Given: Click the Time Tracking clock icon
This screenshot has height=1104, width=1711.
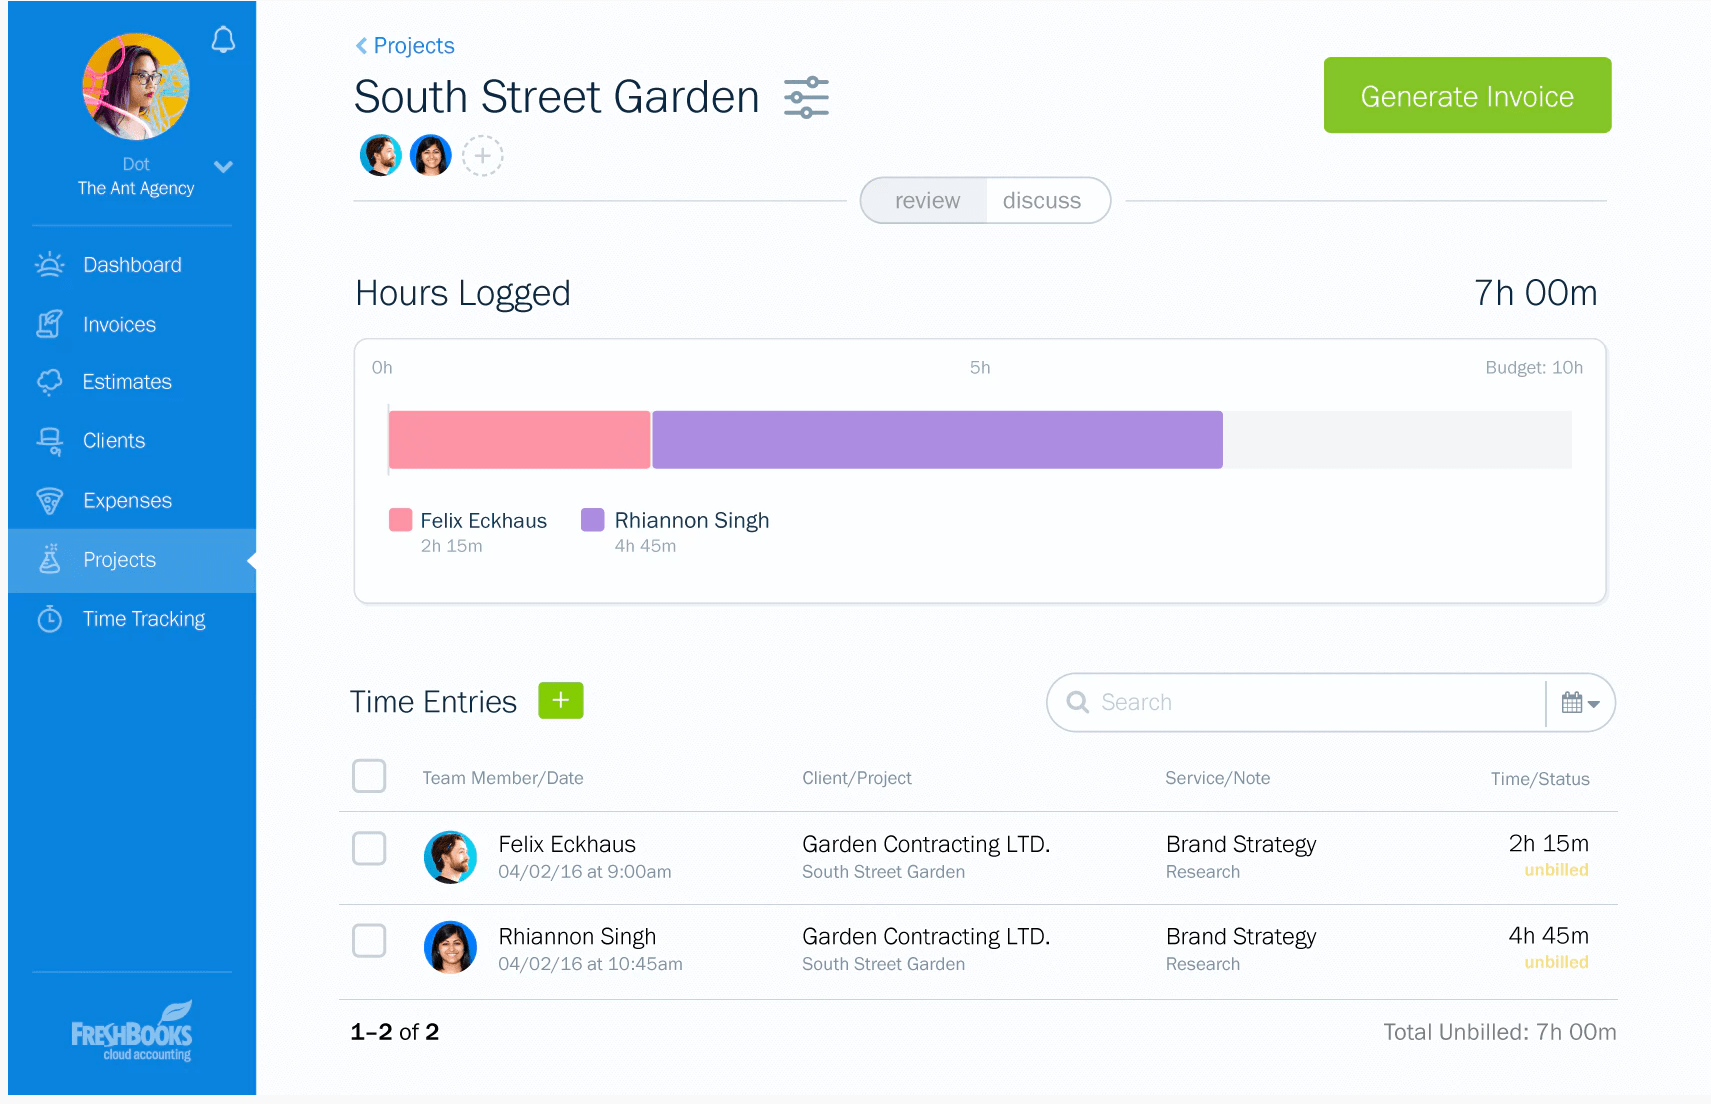Looking at the screenshot, I should [x=49, y=619].
